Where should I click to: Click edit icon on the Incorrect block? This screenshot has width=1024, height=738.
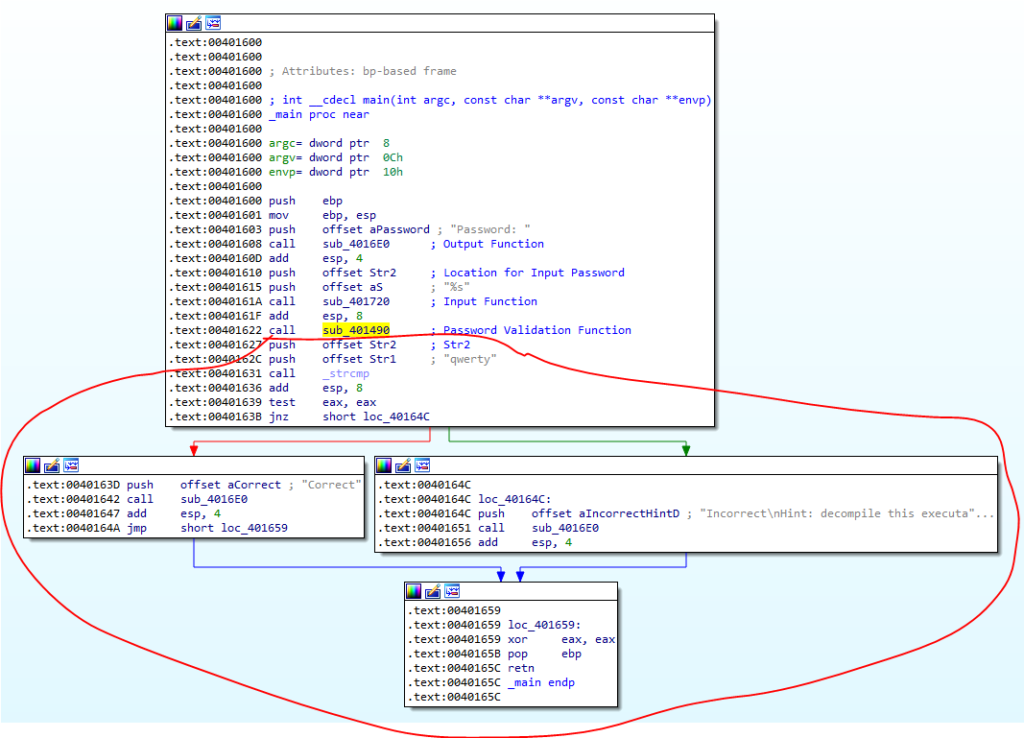pyautogui.click(x=403, y=465)
